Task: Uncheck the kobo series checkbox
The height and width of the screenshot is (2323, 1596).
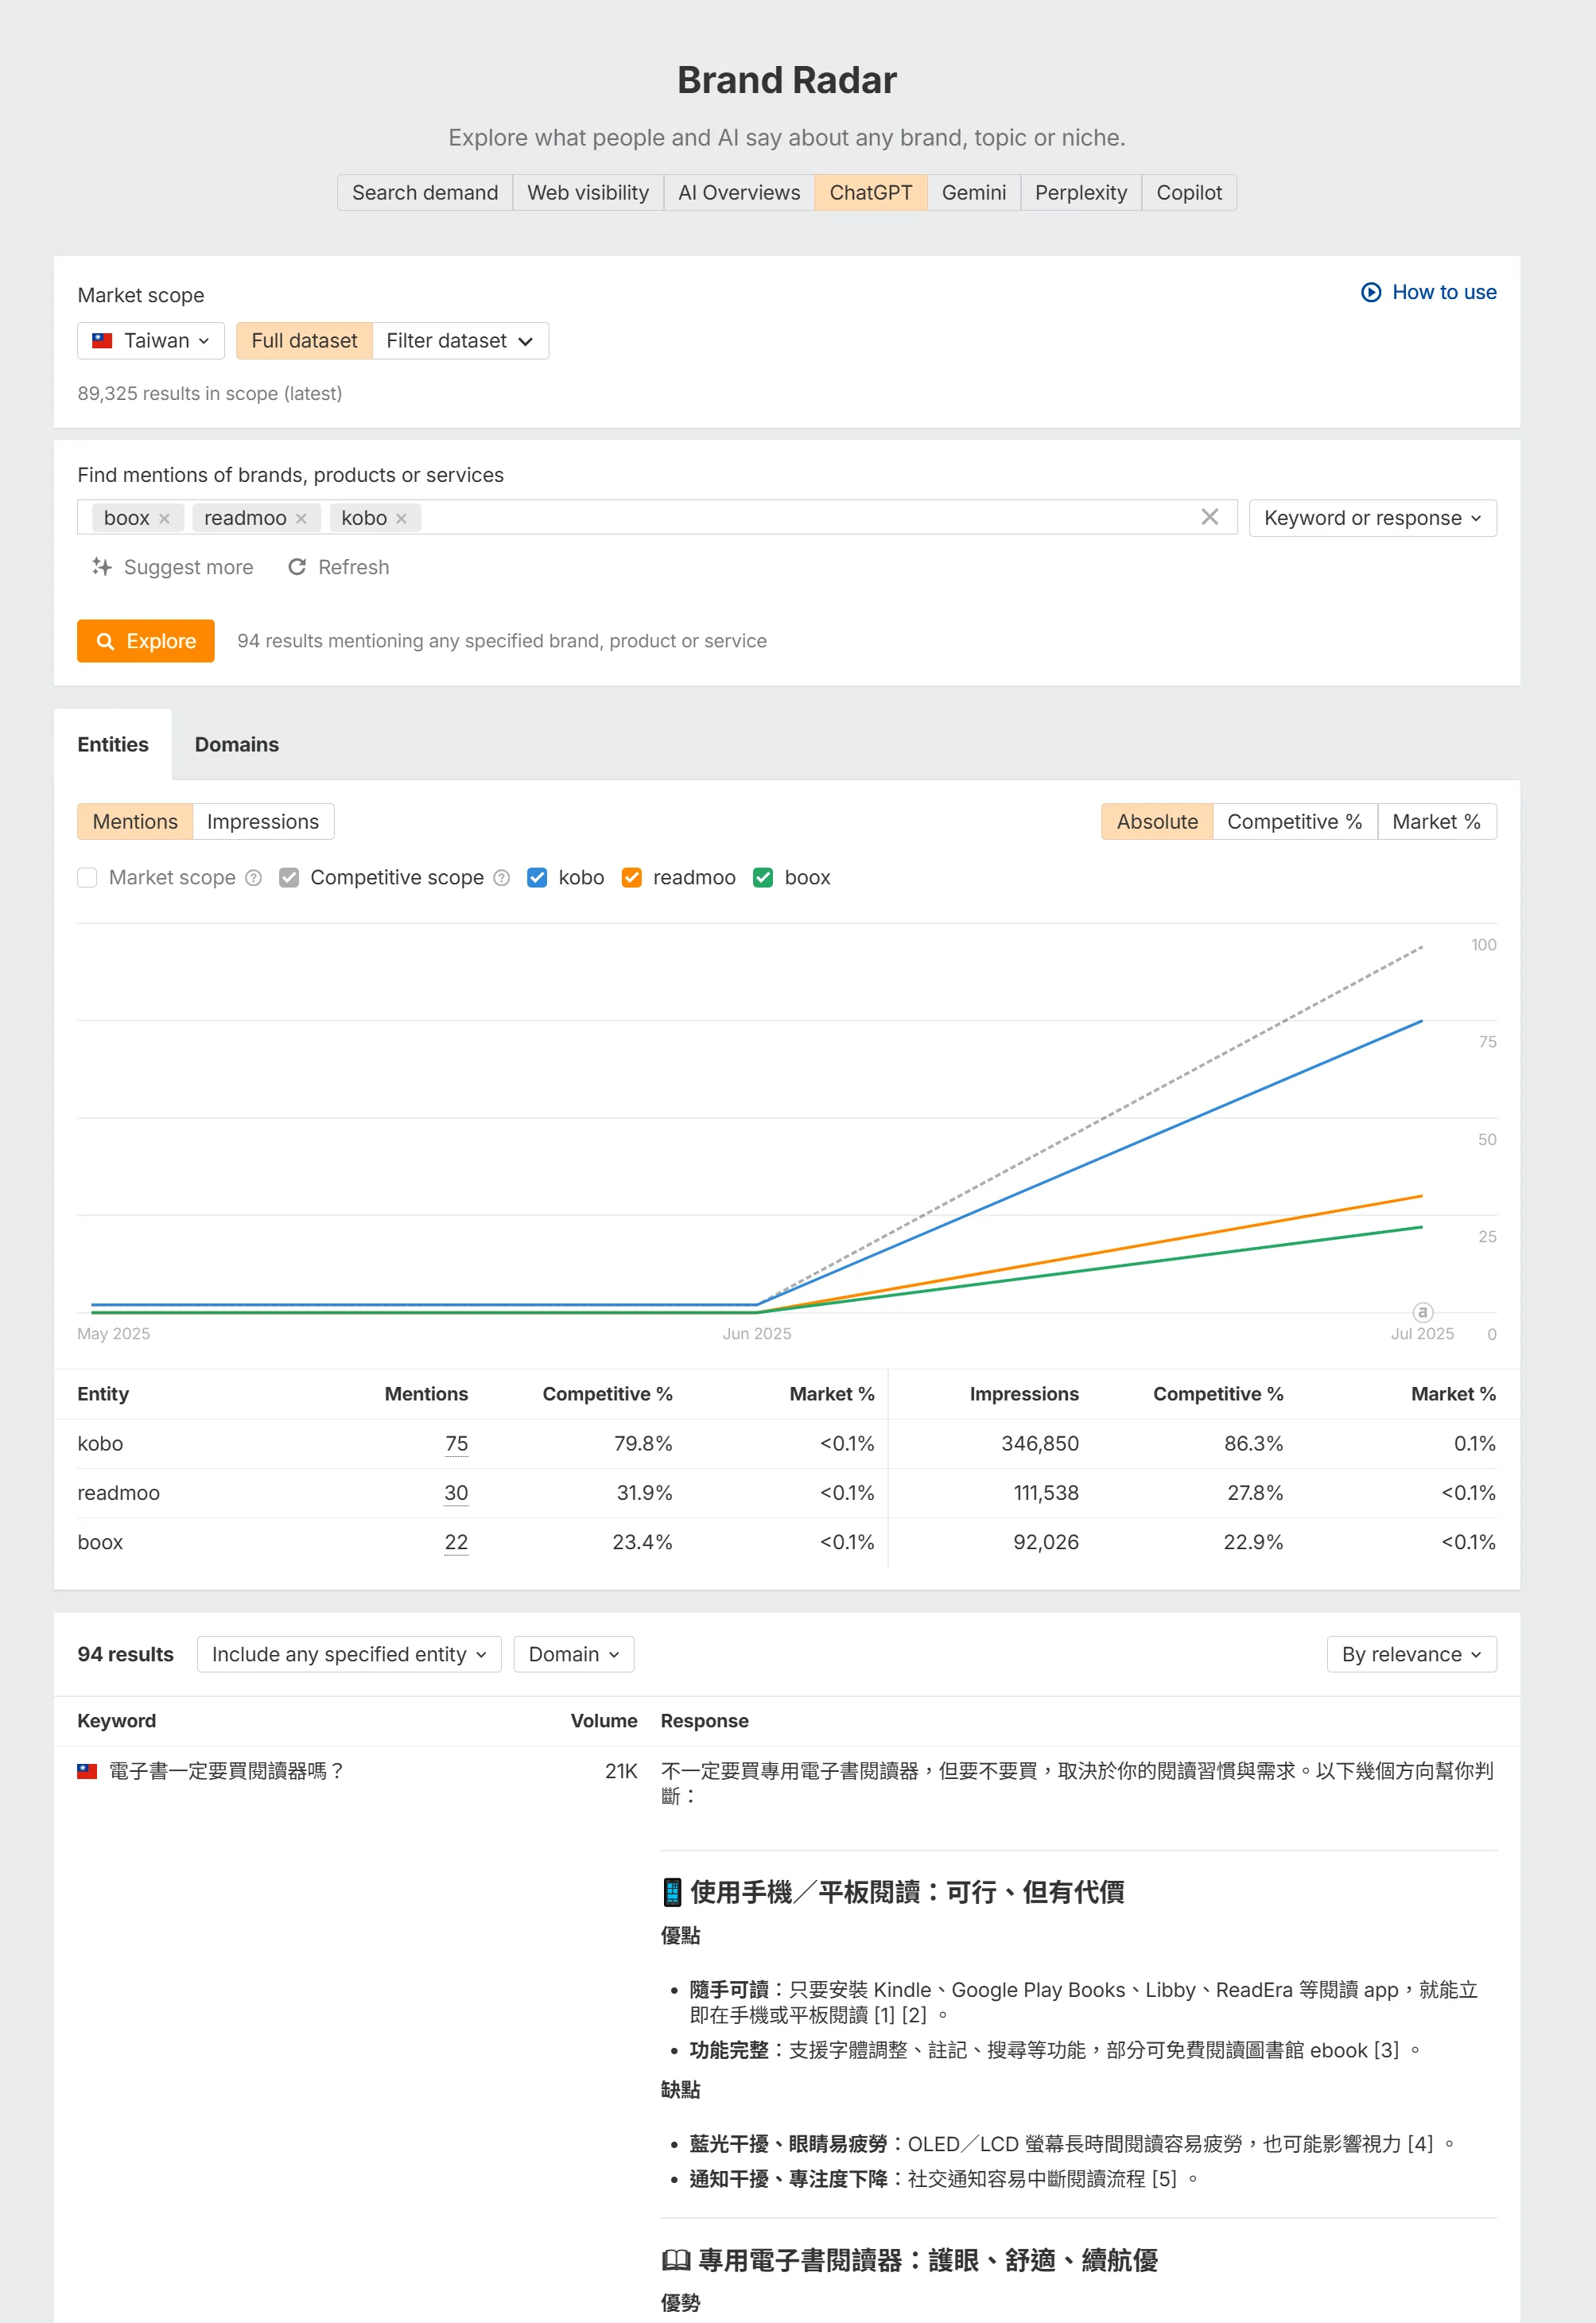Action: 537,877
